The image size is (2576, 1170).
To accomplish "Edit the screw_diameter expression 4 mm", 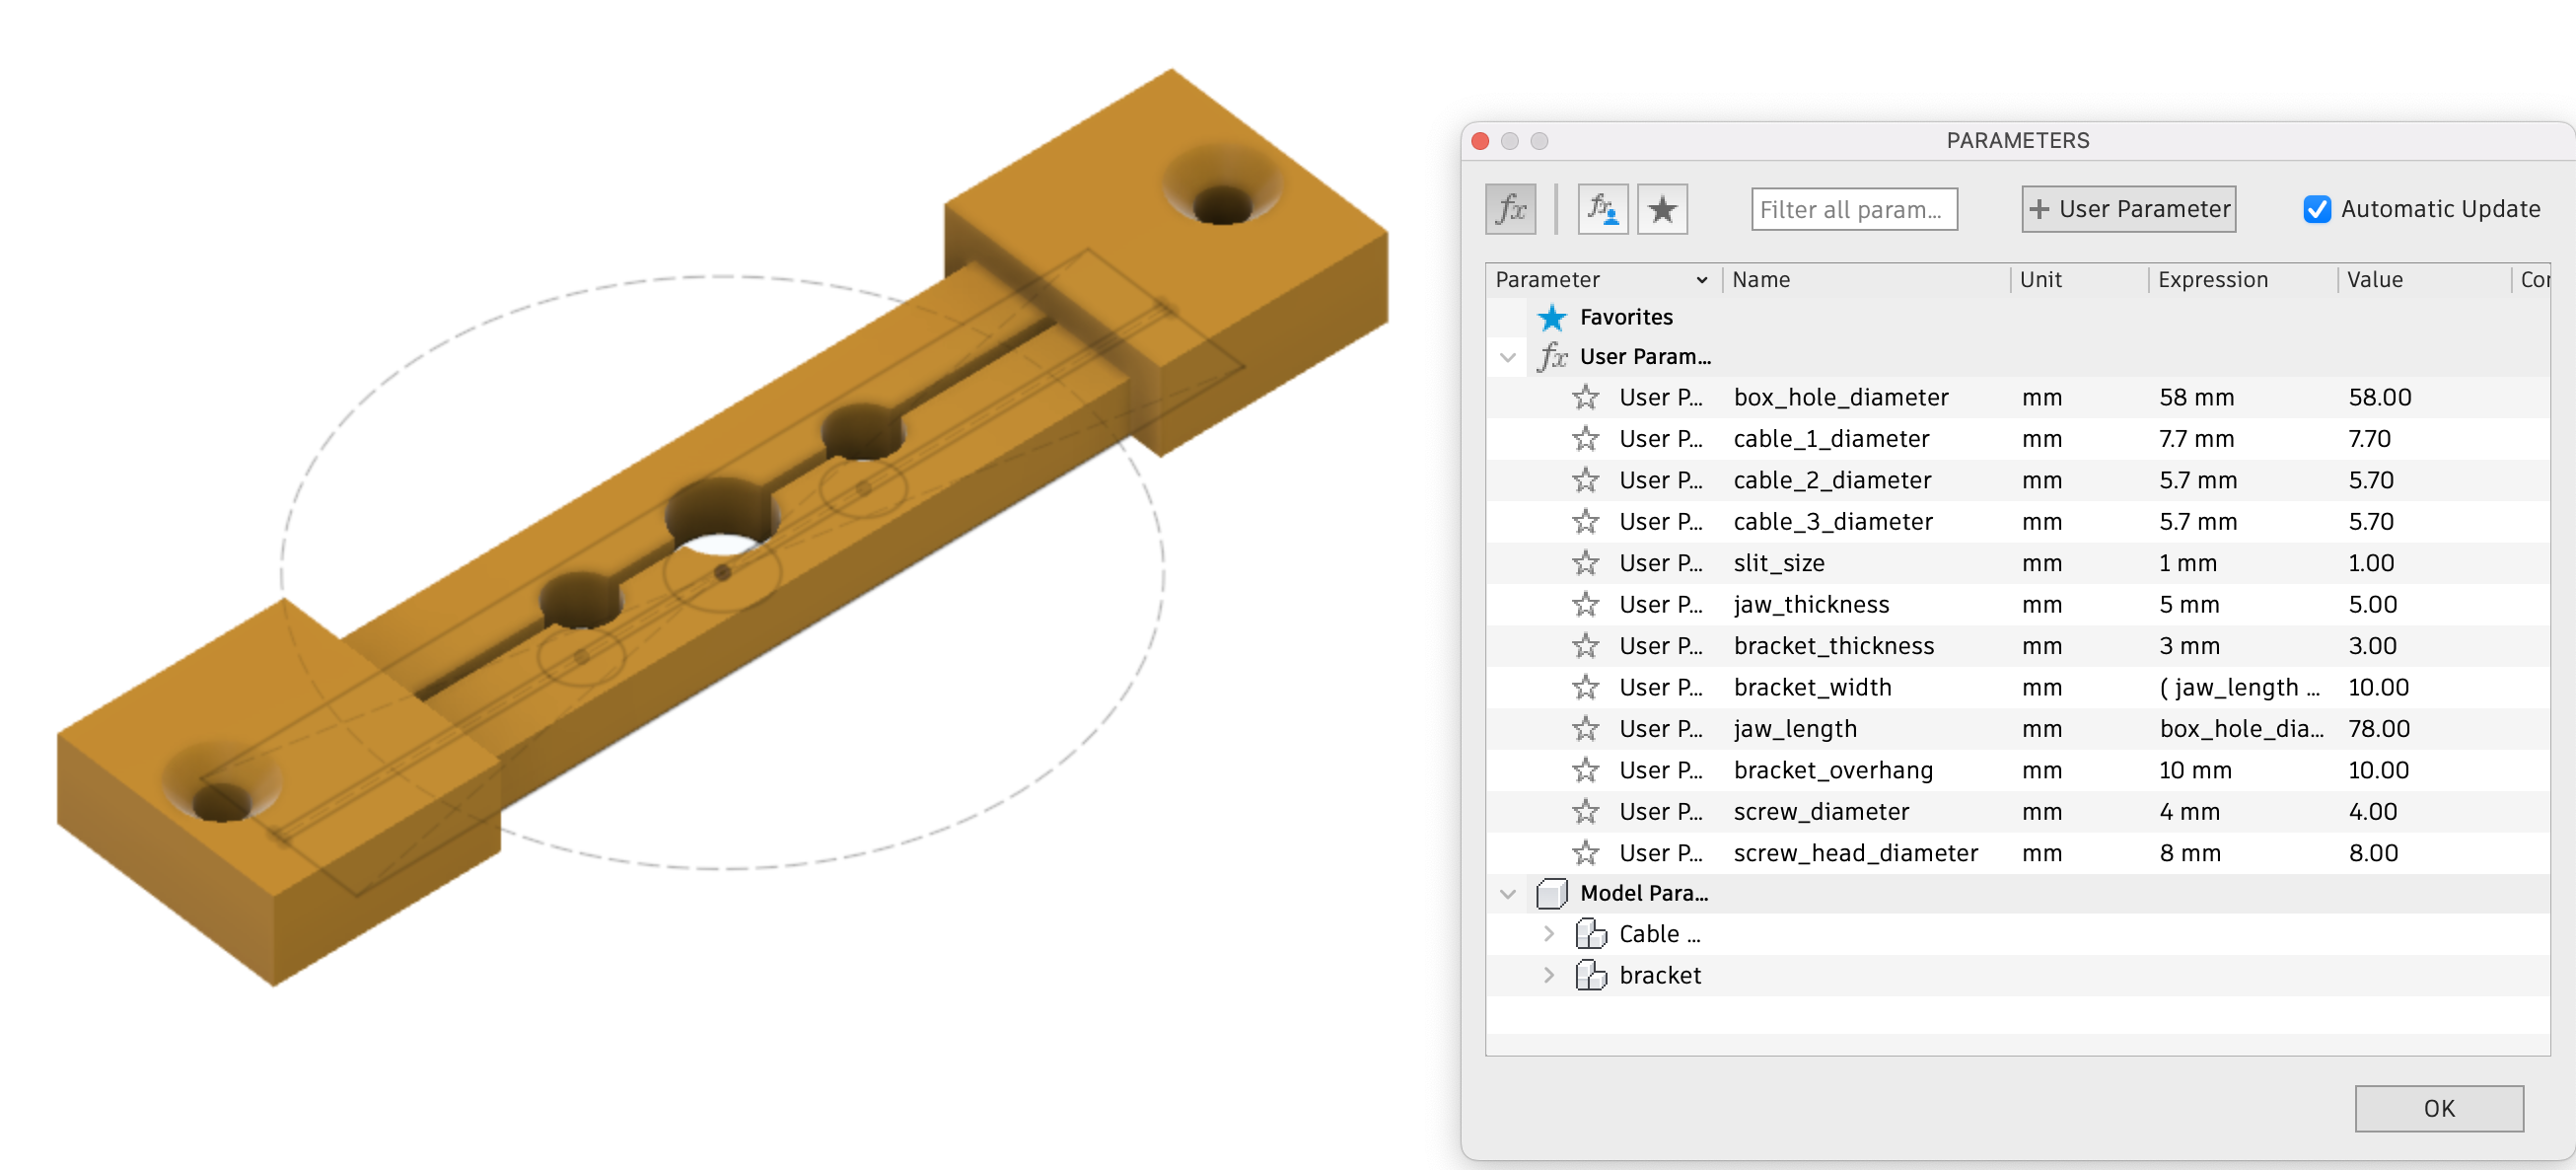I will pyautogui.click(x=2189, y=812).
